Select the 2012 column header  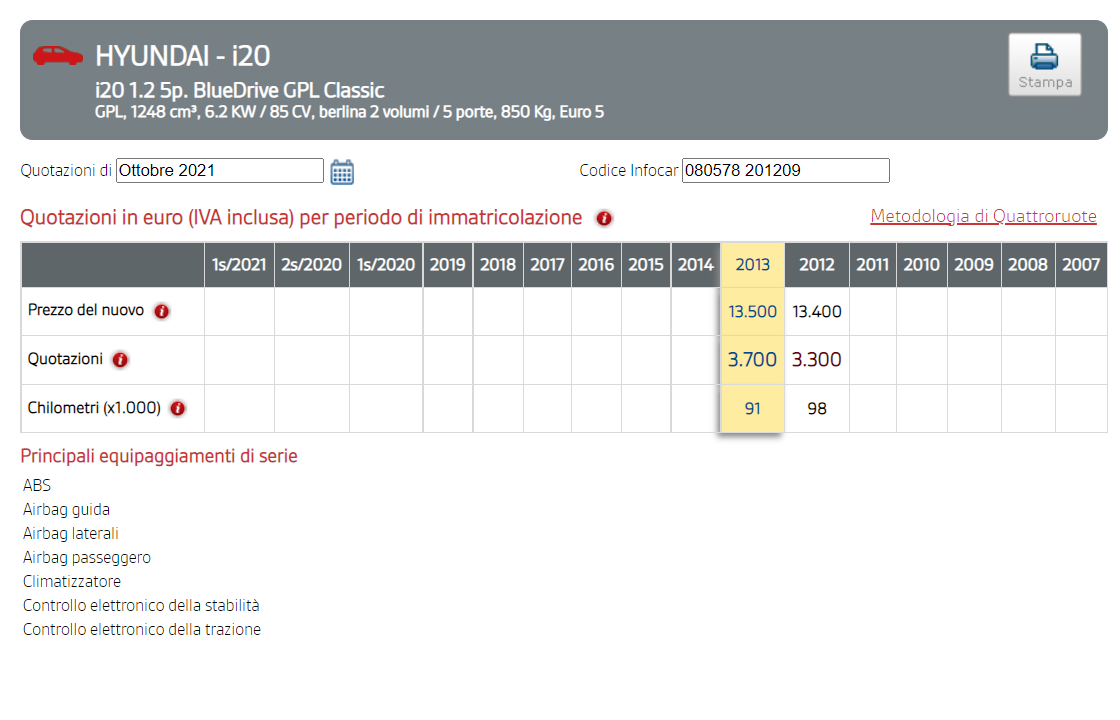point(817,265)
